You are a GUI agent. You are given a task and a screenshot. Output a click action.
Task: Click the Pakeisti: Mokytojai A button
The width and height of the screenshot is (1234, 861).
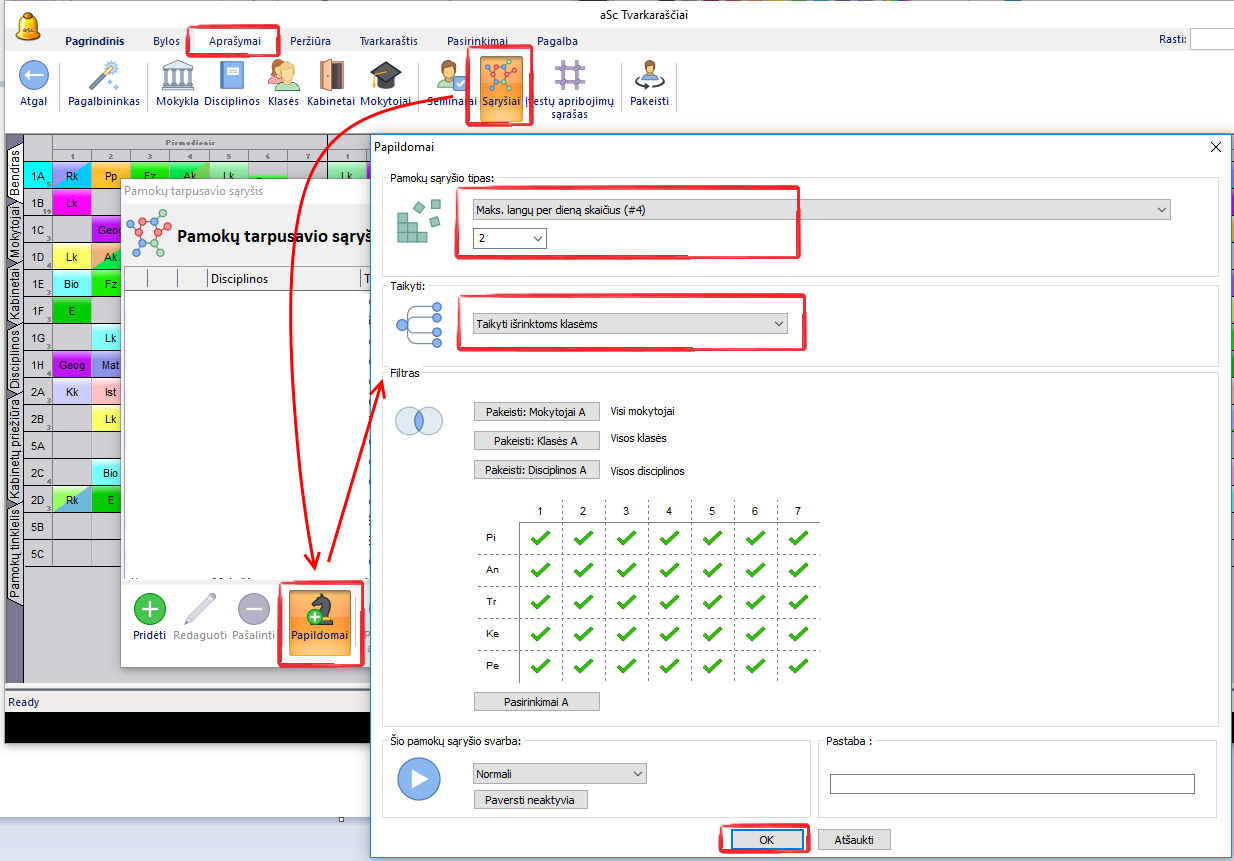tap(535, 412)
